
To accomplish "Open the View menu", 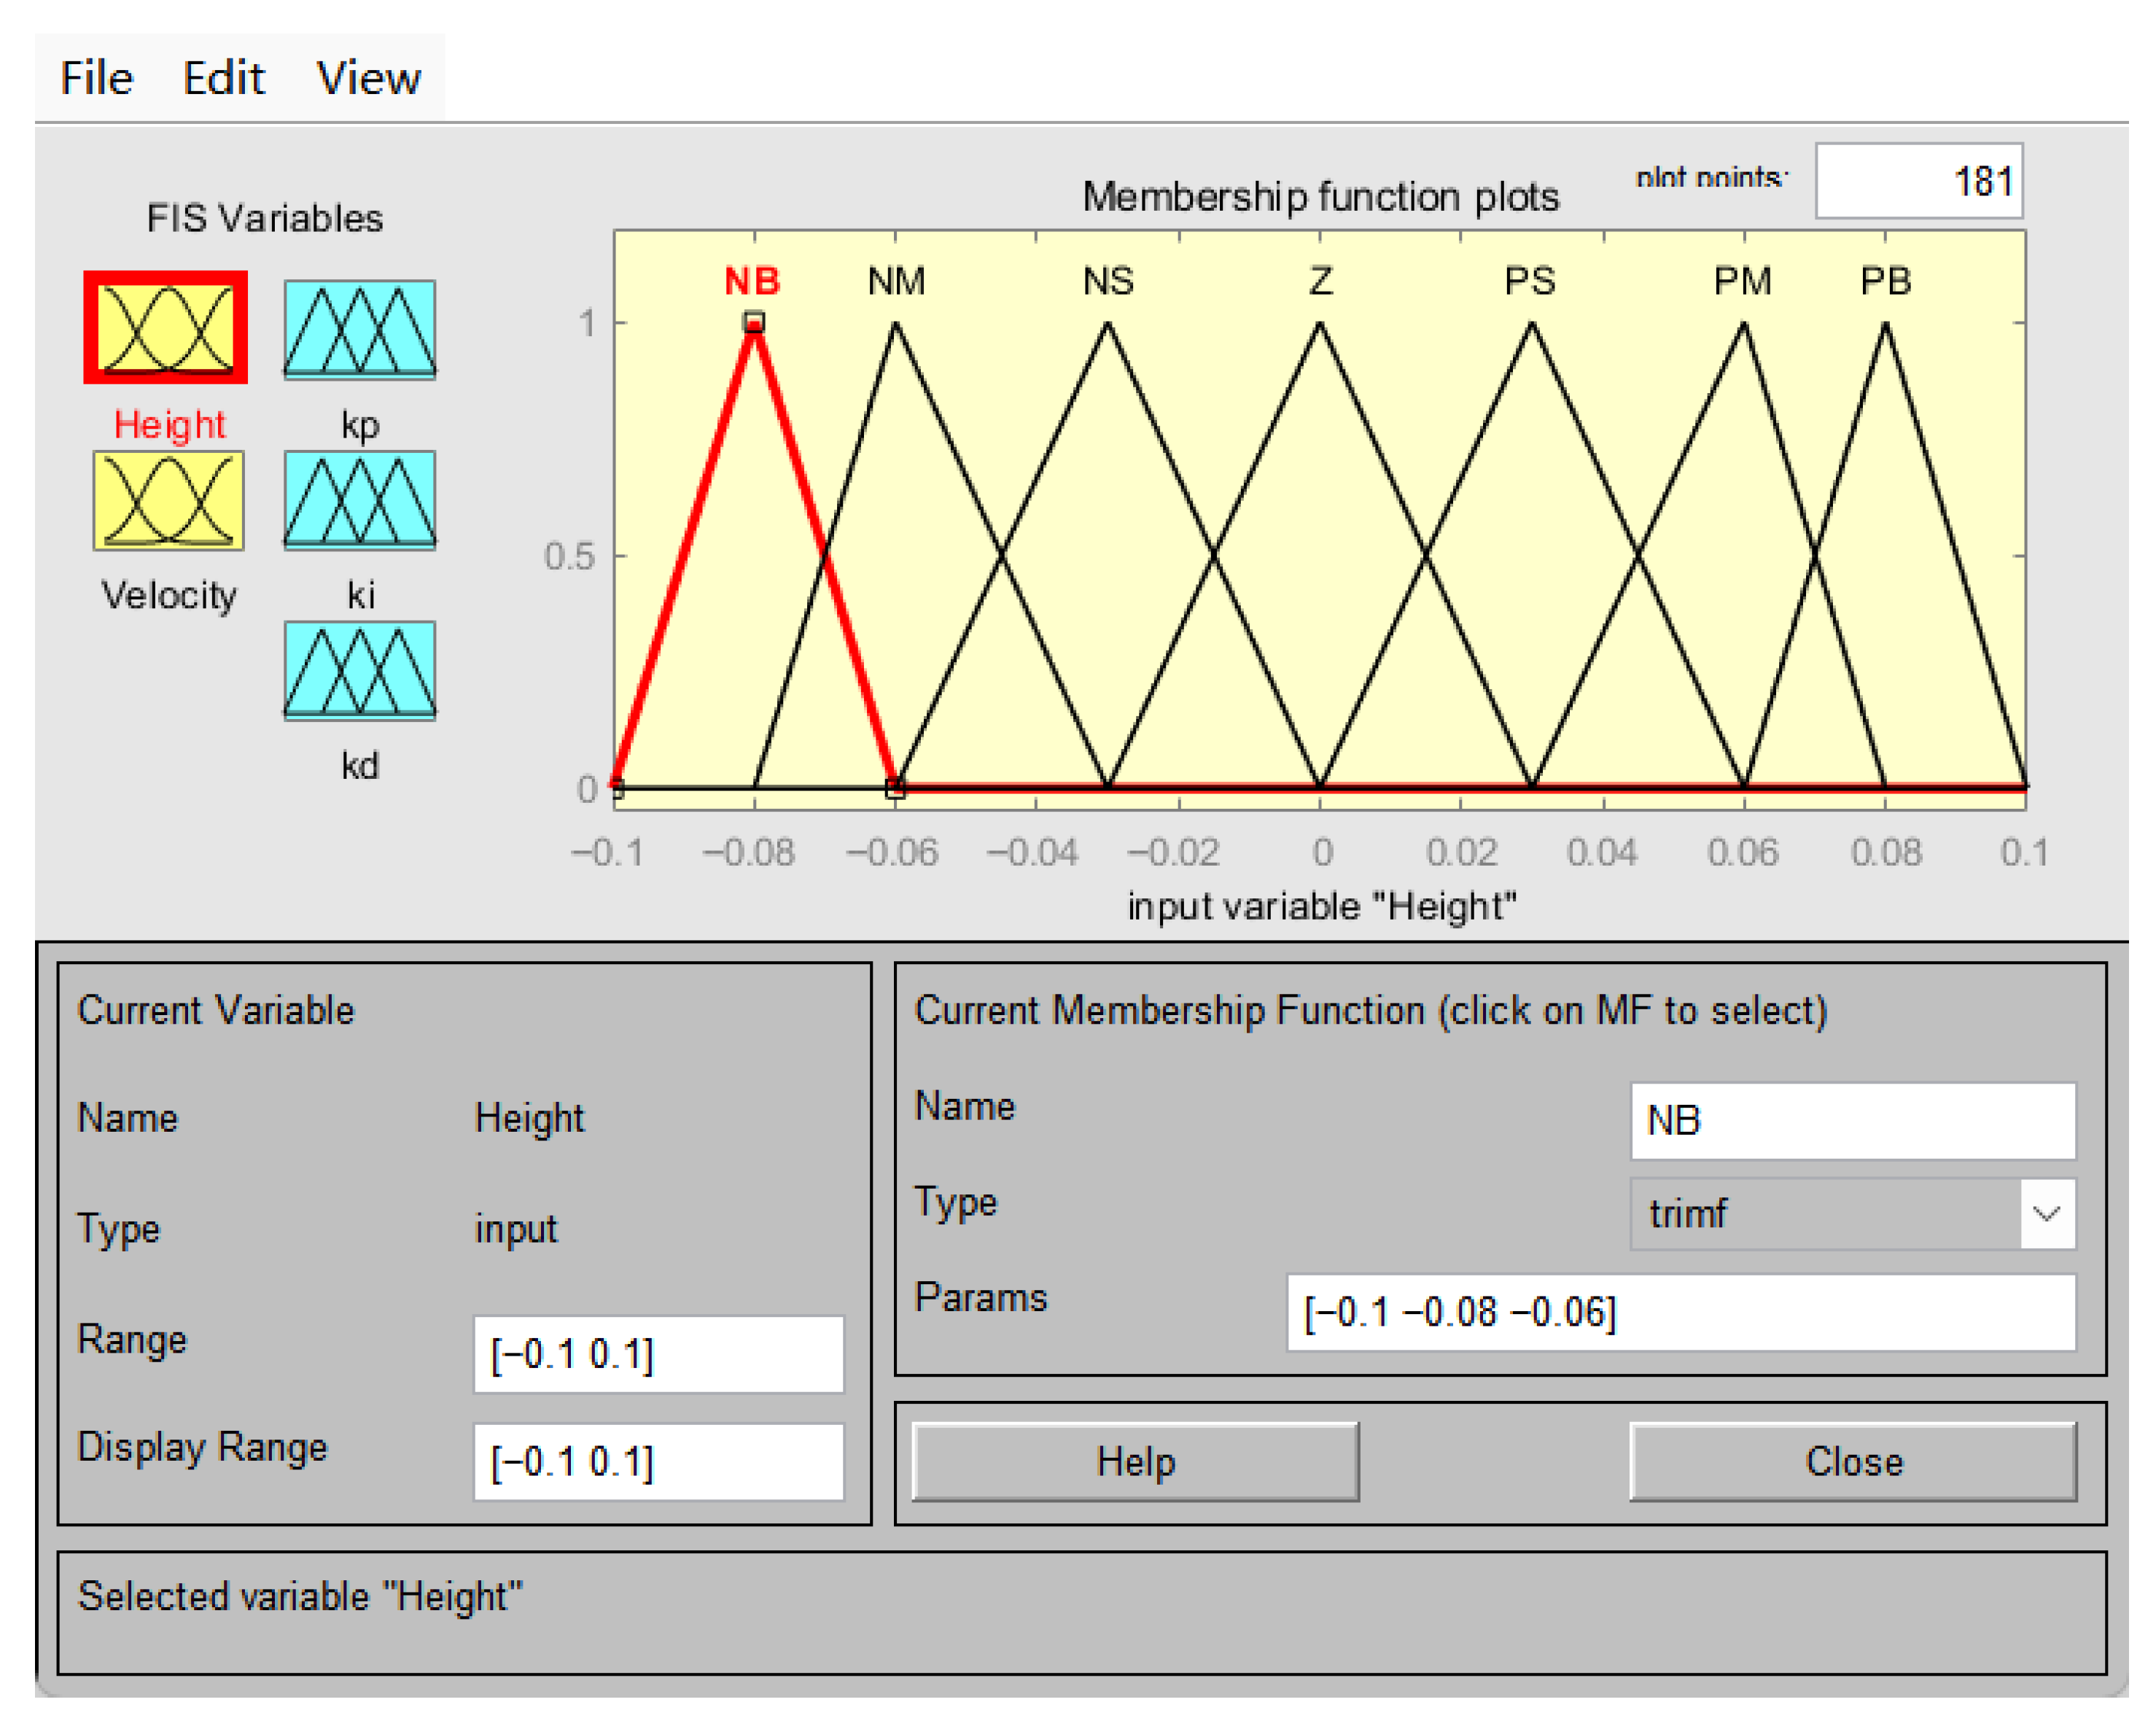I will click(x=368, y=78).
